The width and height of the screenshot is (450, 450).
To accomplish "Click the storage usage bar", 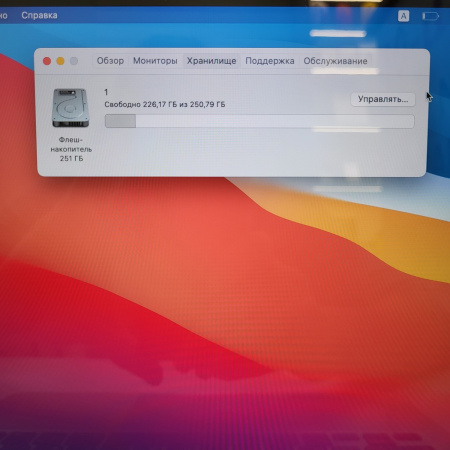I will 260,121.
